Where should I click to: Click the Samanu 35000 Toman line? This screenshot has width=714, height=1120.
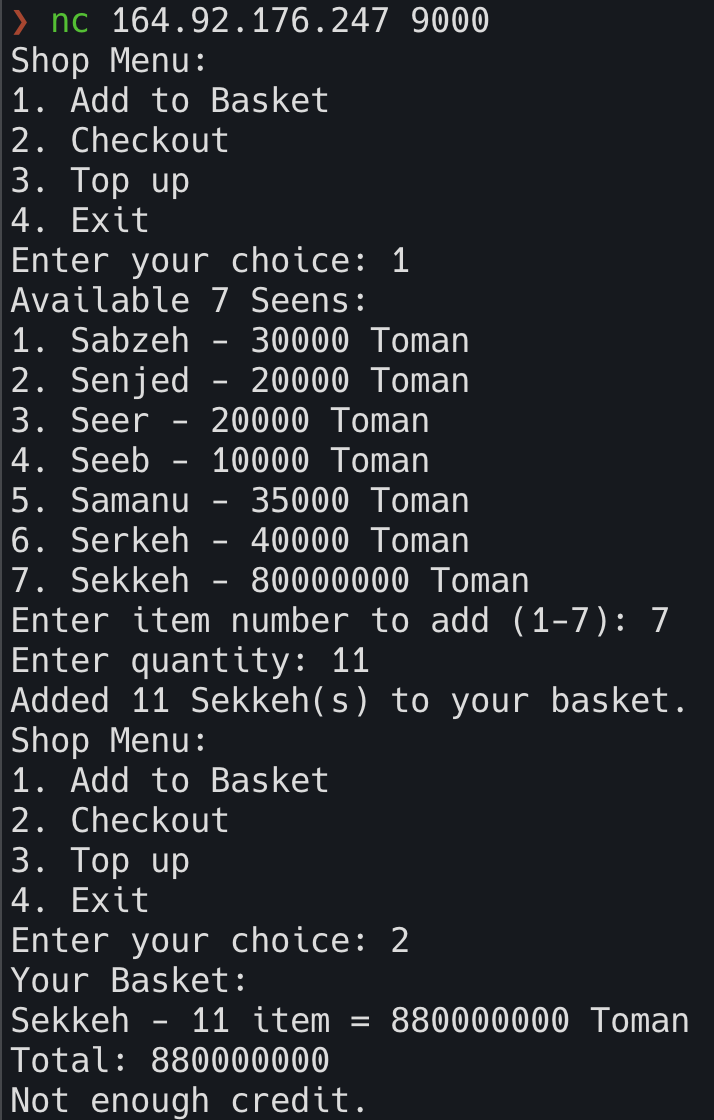pyautogui.click(x=240, y=500)
